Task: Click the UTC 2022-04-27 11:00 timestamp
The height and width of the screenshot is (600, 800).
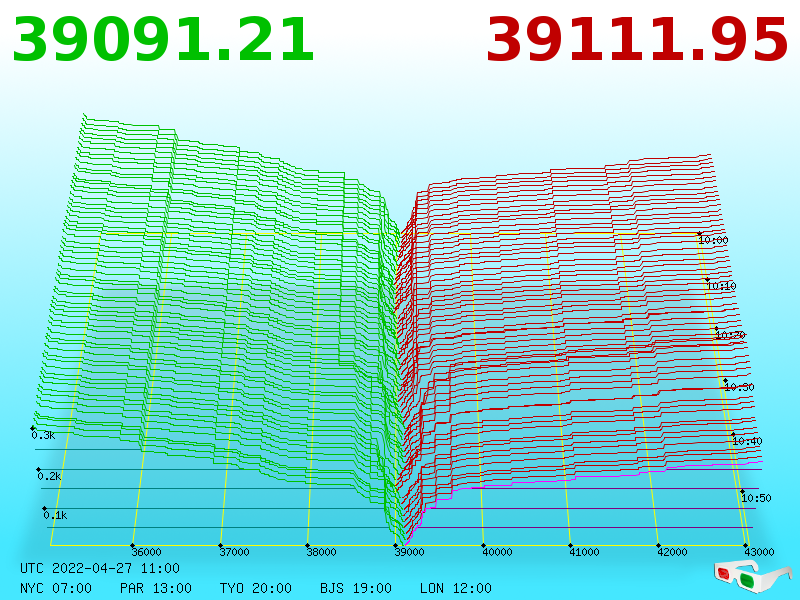Action: click(100, 568)
